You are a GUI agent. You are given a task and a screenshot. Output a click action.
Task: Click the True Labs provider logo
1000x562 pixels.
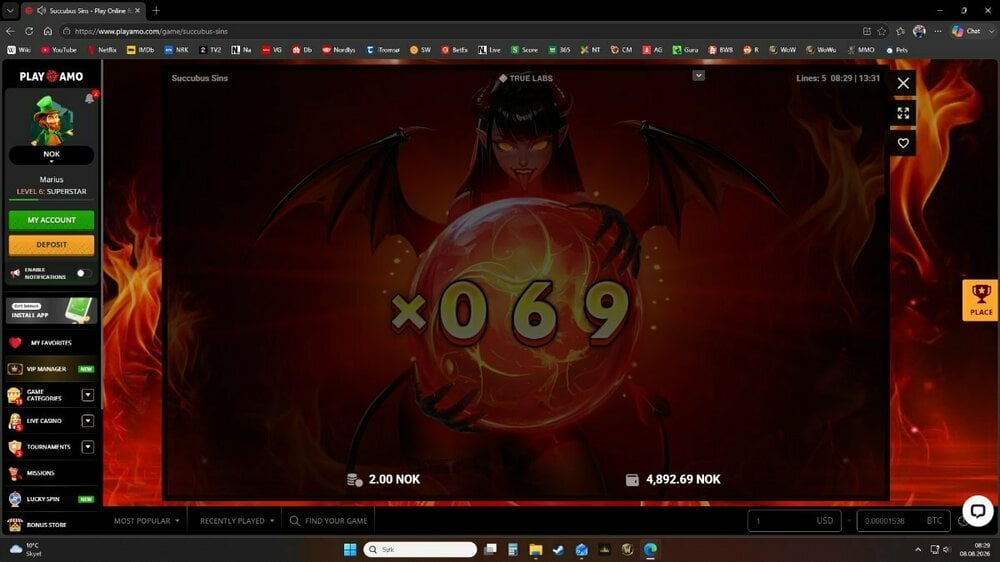click(526, 78)
